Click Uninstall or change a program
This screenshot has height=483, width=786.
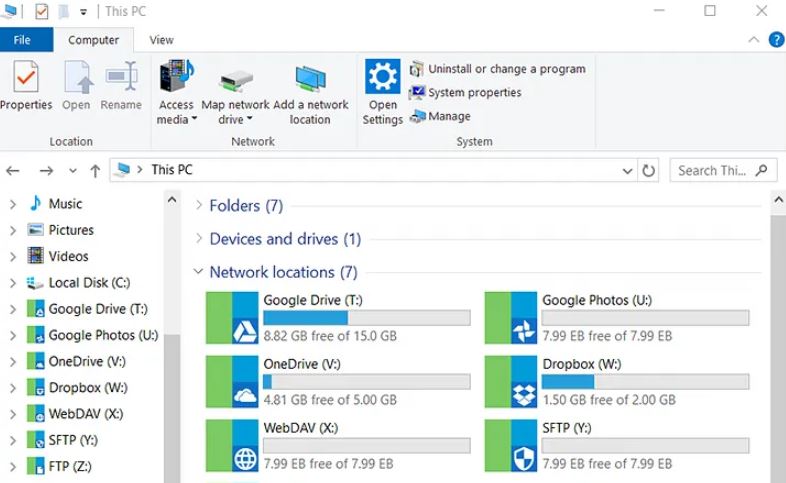498,69
